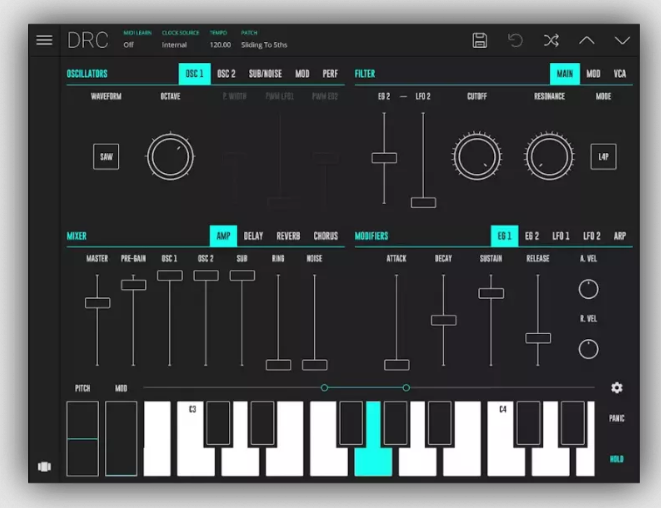This screenshot has width=661, height=508.
Task: Click the PANIC button
Action: click(617, 418)
